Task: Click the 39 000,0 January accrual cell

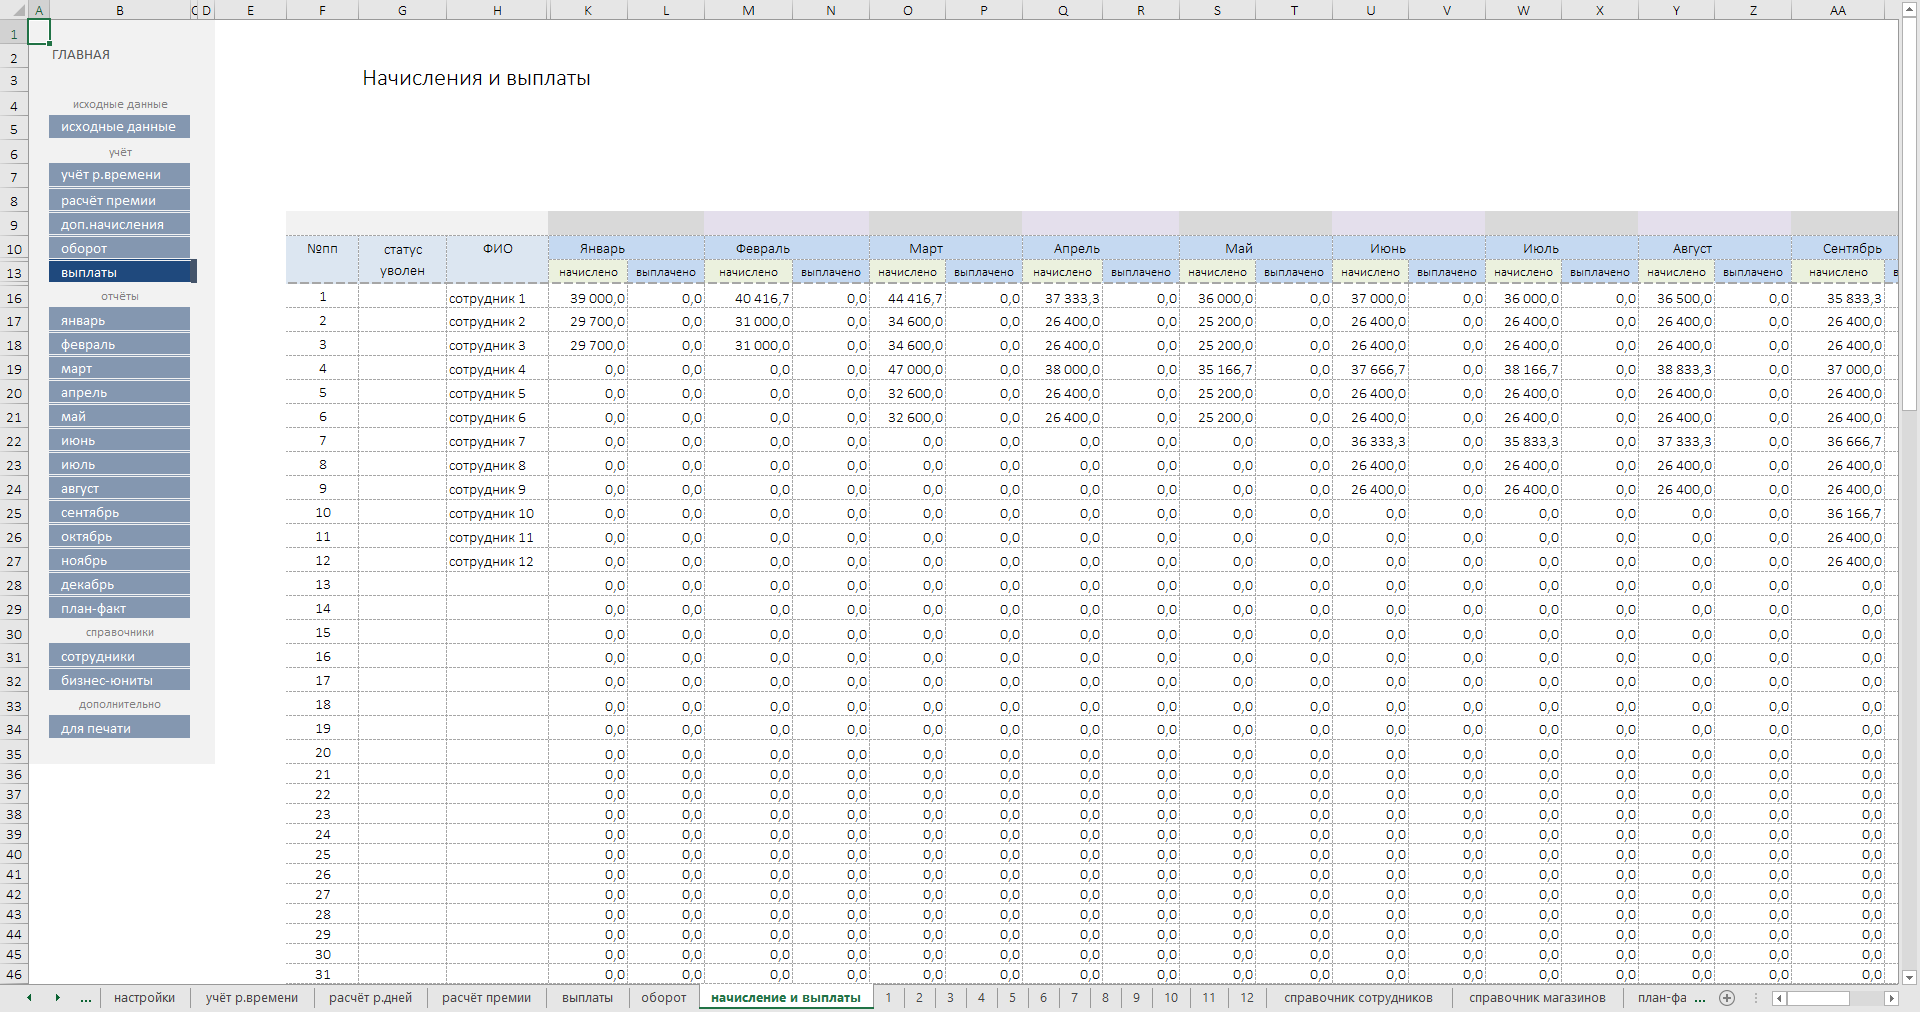Action: point(588,298)
